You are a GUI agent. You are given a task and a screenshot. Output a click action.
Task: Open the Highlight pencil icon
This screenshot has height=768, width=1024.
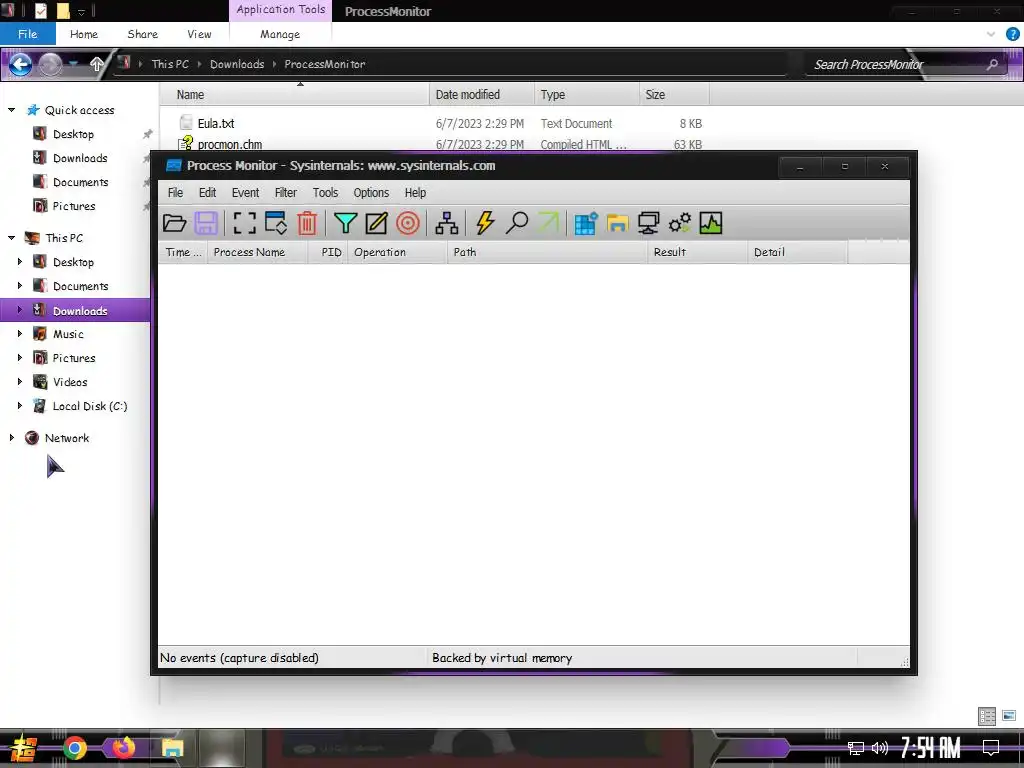click(376, 223)
